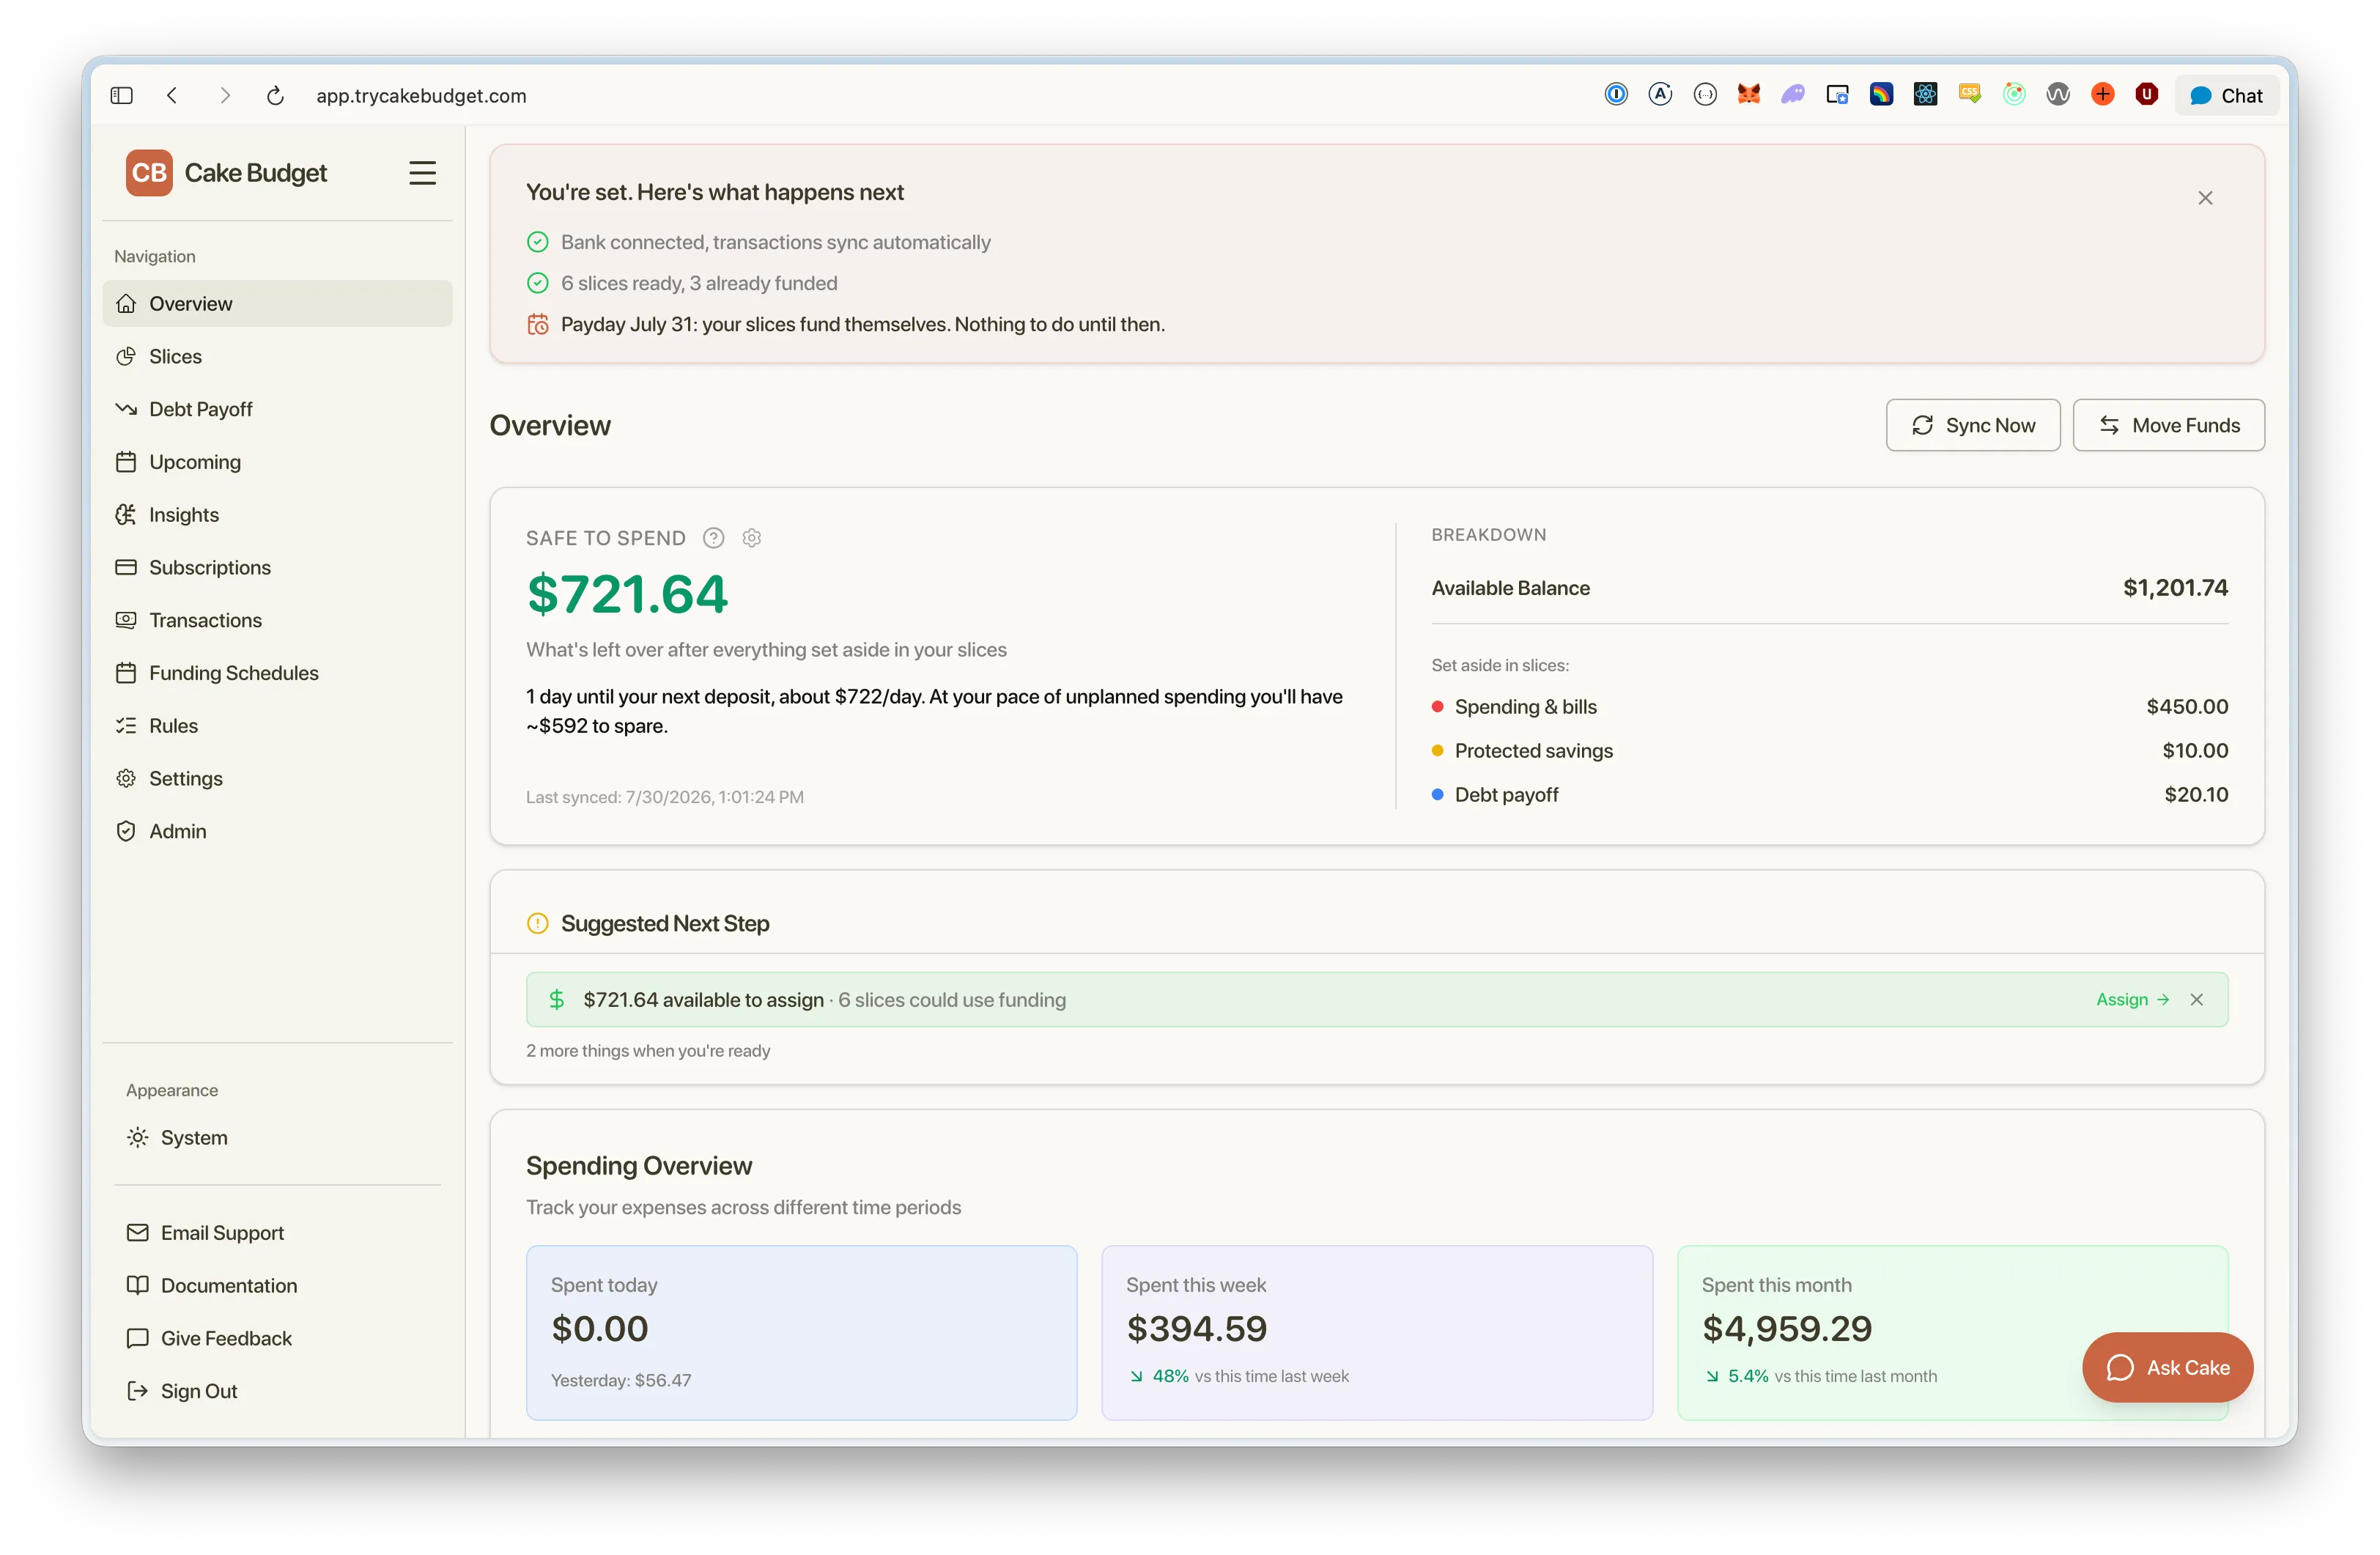Screen dimensions: 2380x1555
Task: Click the orange plus extension icon
Action: coord(2102,94)
